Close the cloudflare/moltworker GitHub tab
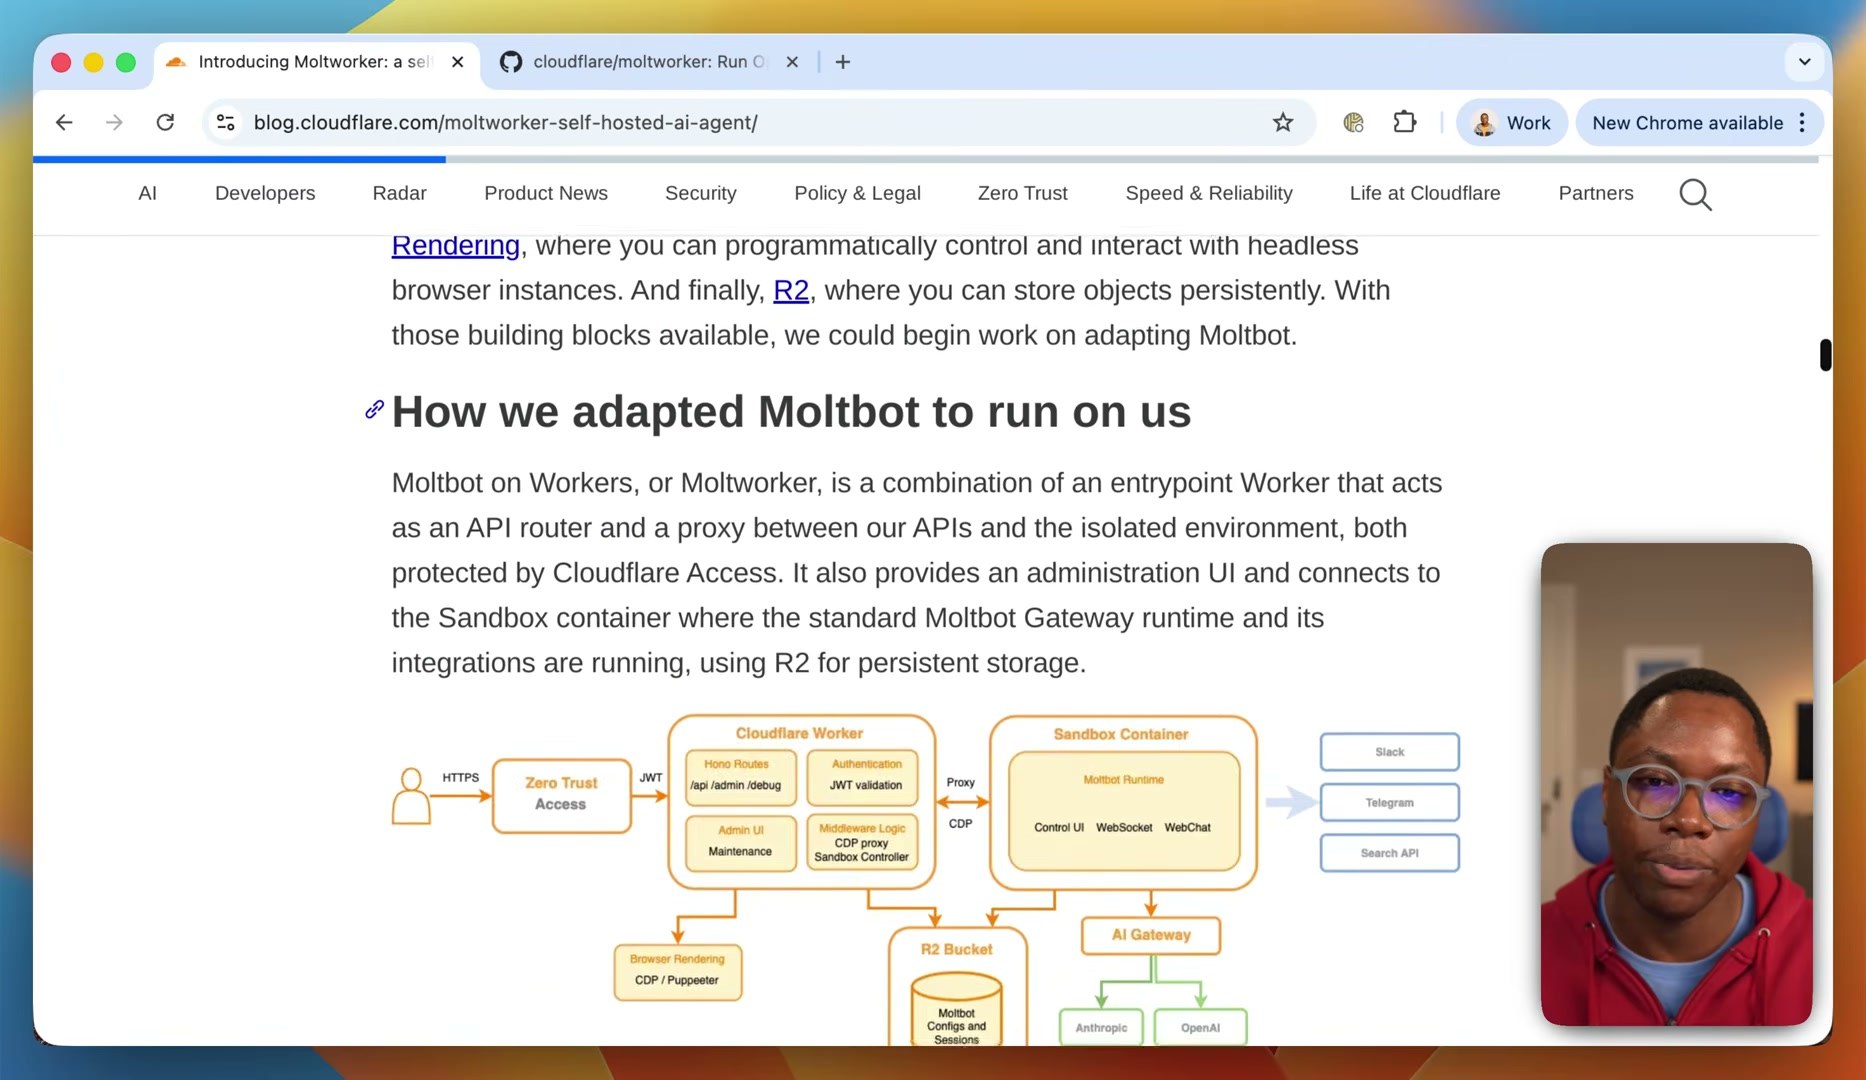Screen dimensions: 1866x1080 [792, 62]
